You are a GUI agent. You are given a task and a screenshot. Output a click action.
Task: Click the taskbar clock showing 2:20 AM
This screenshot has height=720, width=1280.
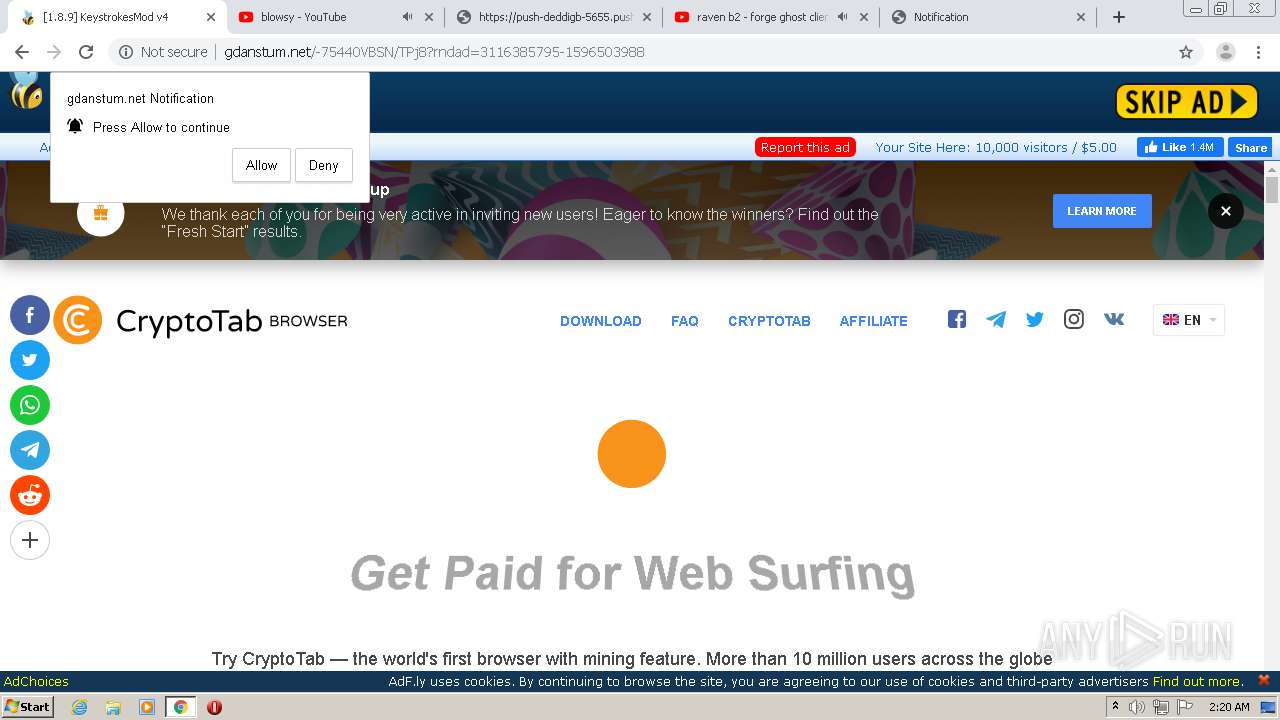point(1229,707)
